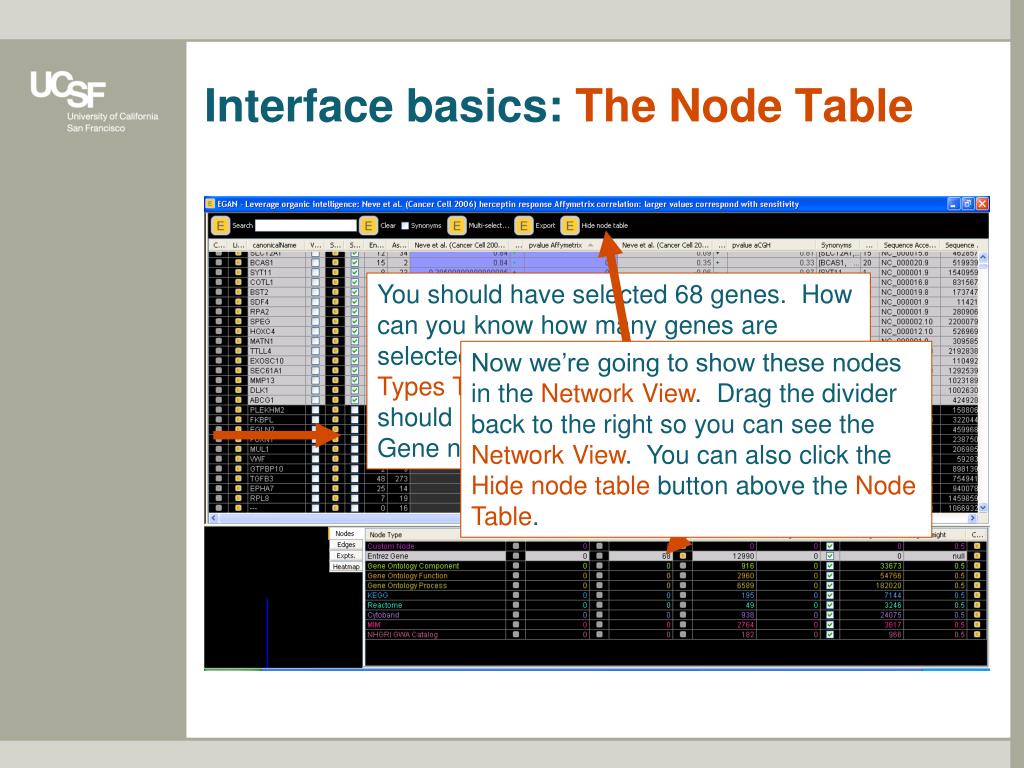This screenshot has width=1024, height=768.
Task: Open the Heatmap tab
Action: pos(346,567)
